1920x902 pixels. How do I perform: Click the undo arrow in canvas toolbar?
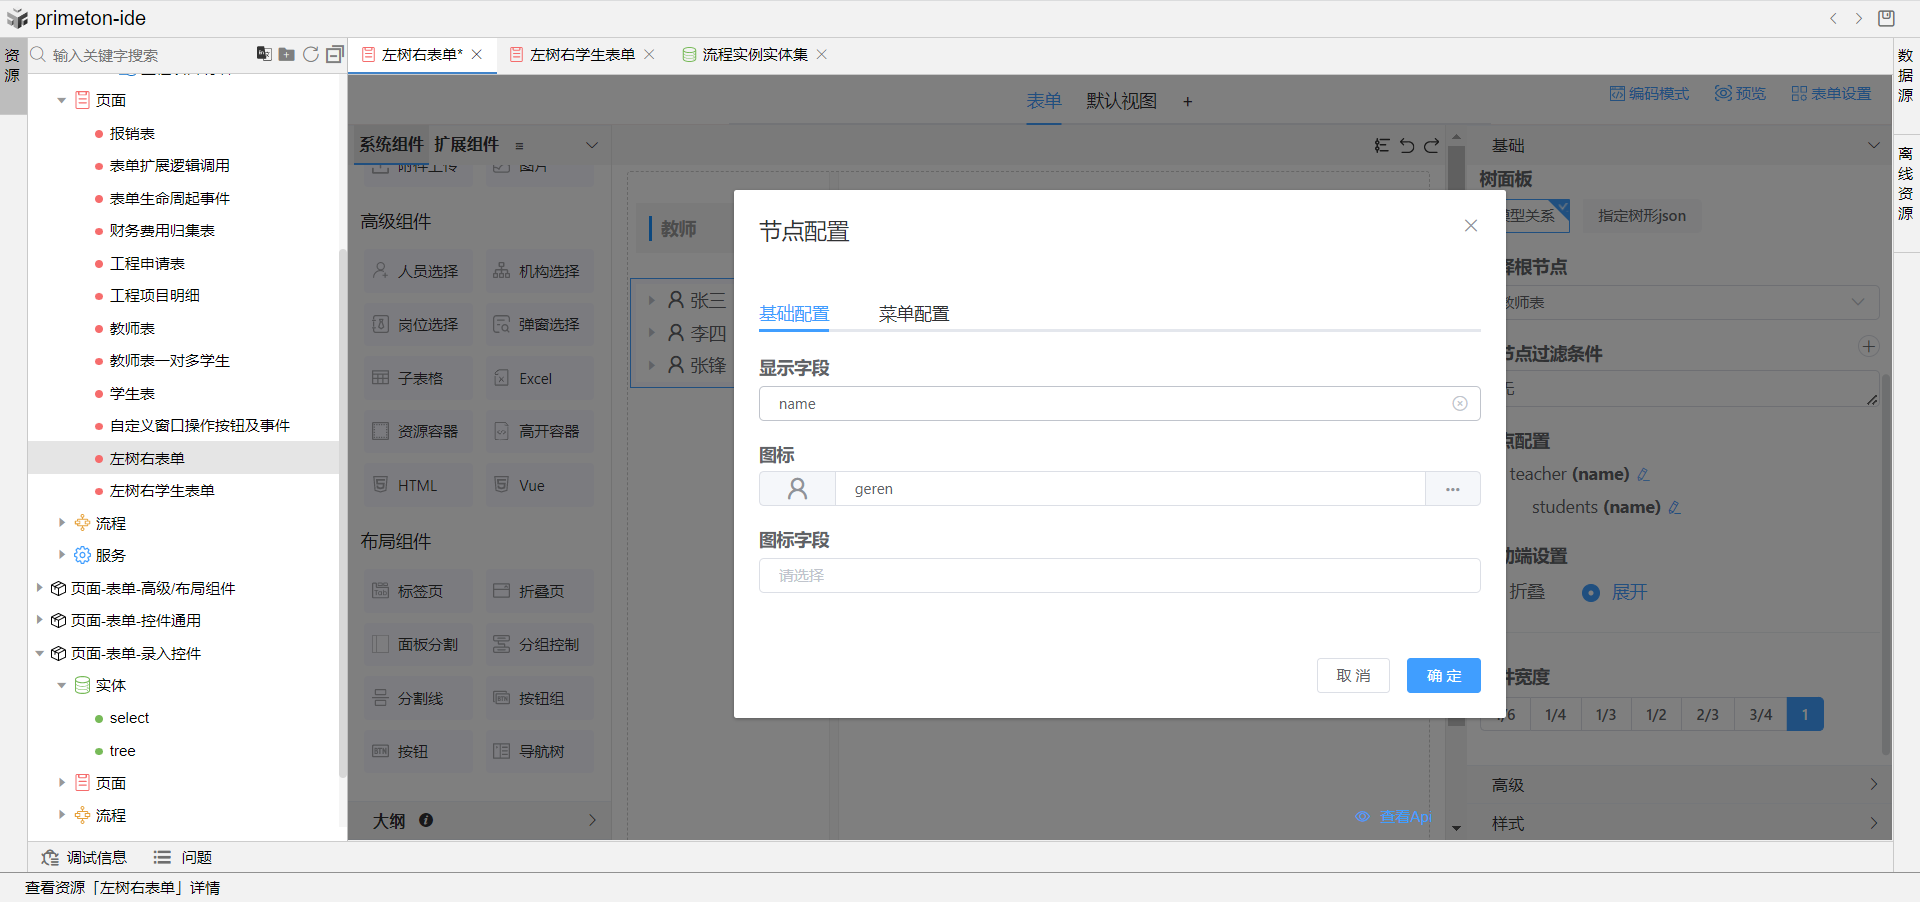pyautogui.click(x=1407, y=146)
